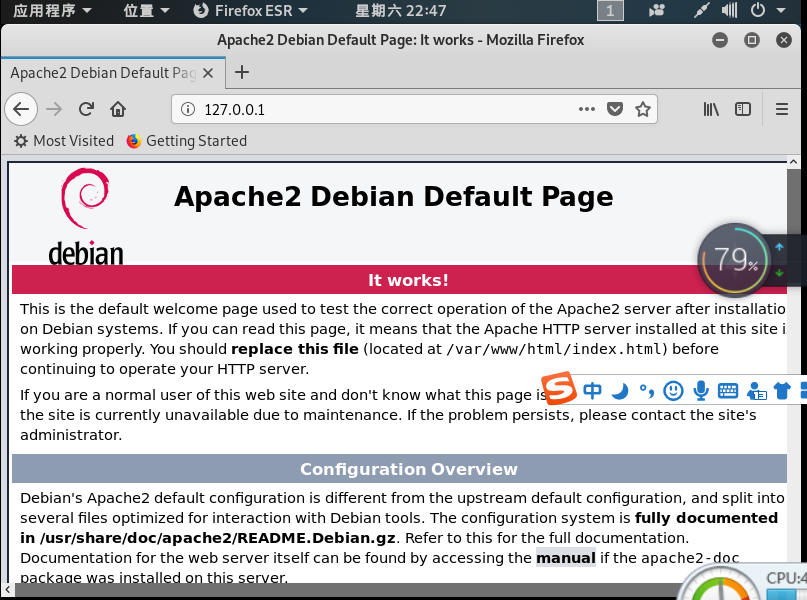Click the blue upload speed arrow
The width and height of the screenshot is (807, 600).
coord(779,247)
